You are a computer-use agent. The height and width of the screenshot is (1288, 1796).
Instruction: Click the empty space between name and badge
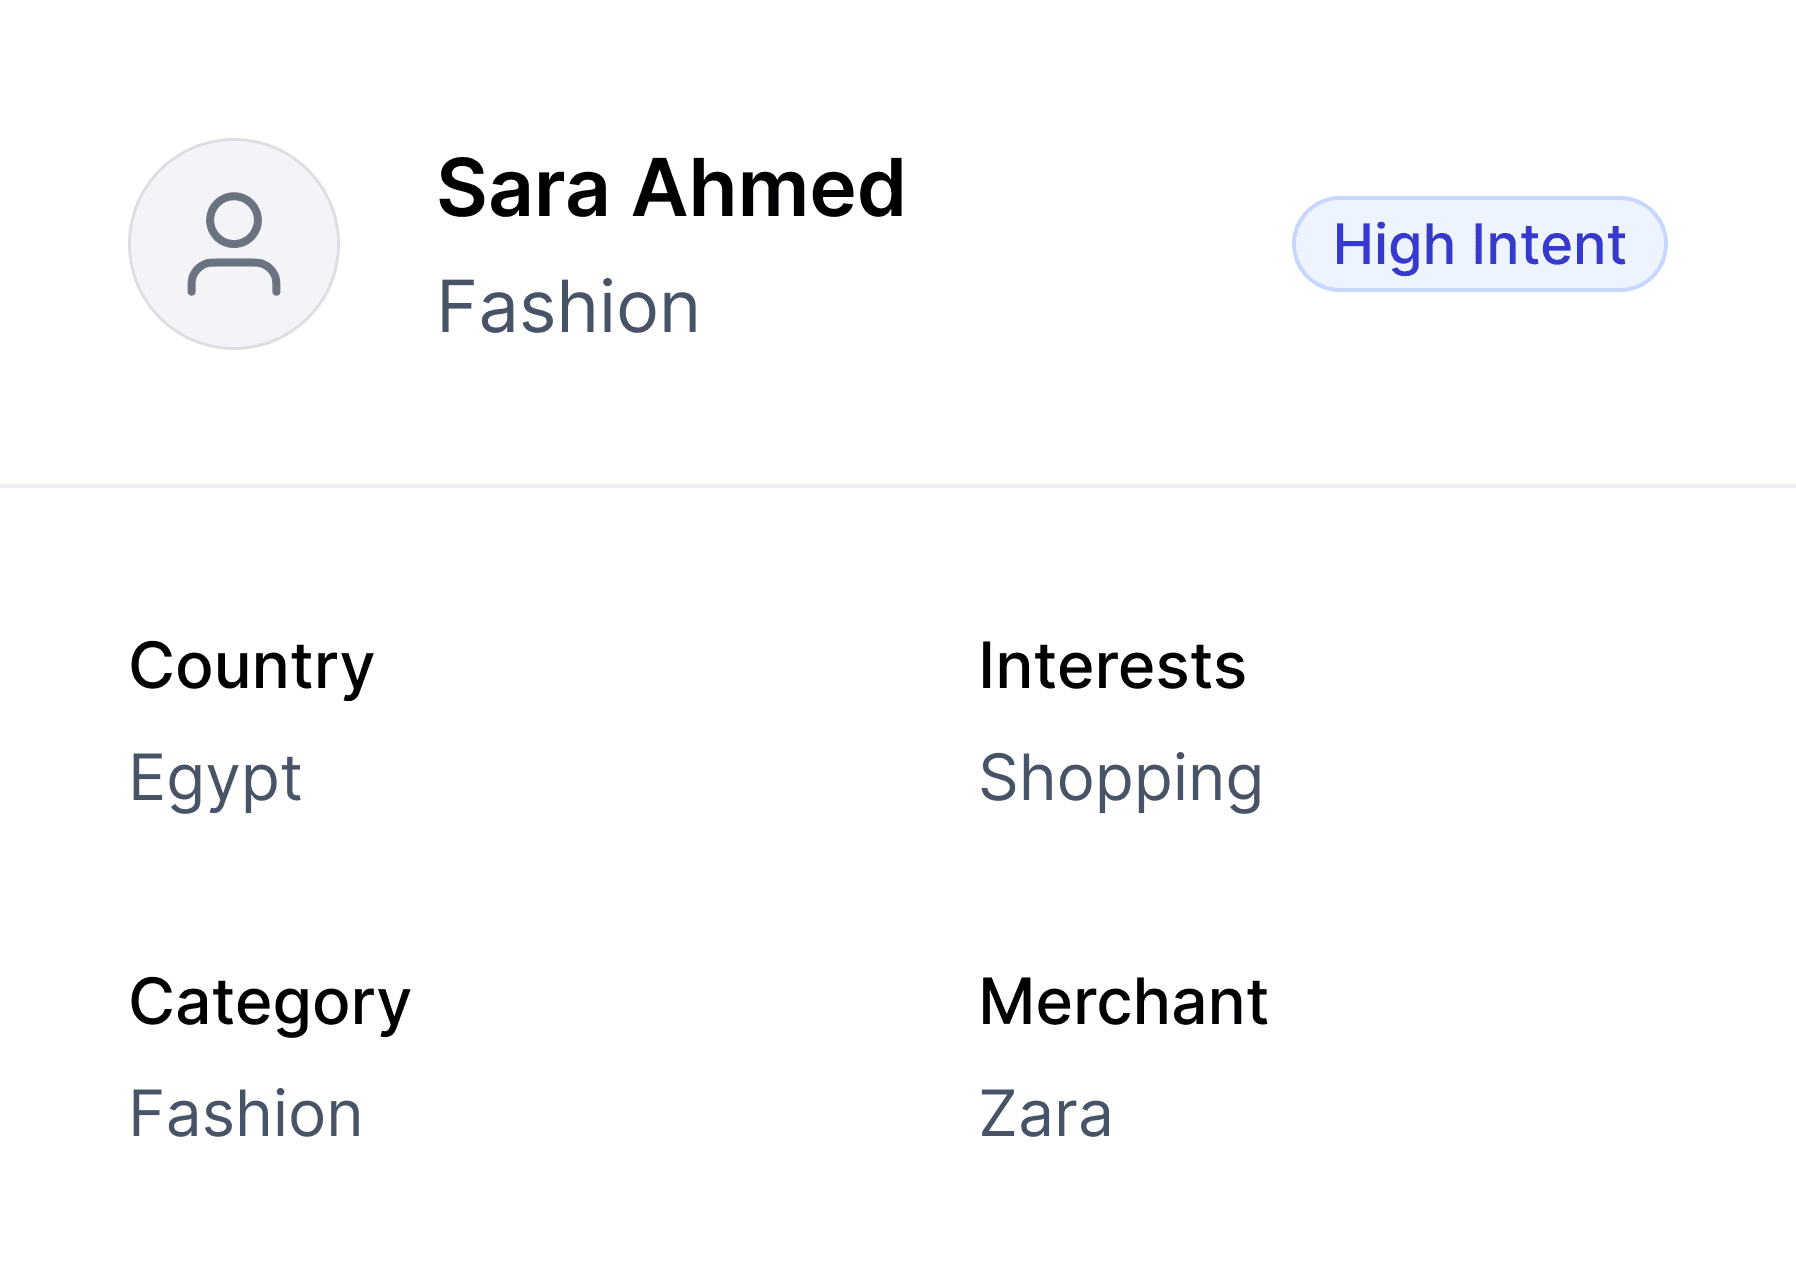click(1100, 244)
